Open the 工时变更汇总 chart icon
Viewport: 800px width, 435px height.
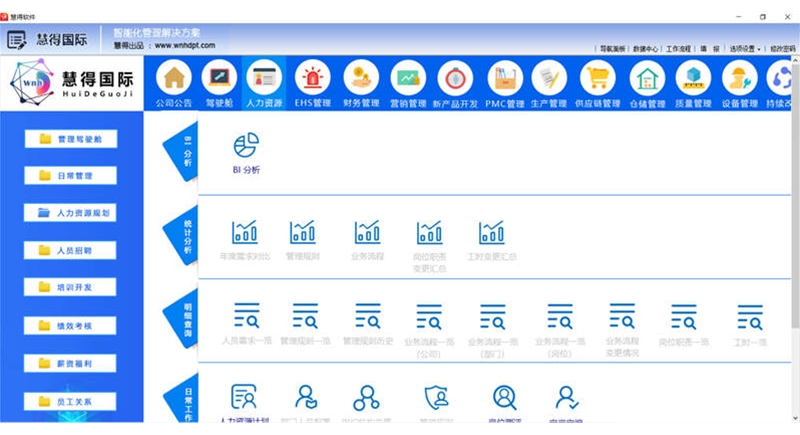(492, 233)
